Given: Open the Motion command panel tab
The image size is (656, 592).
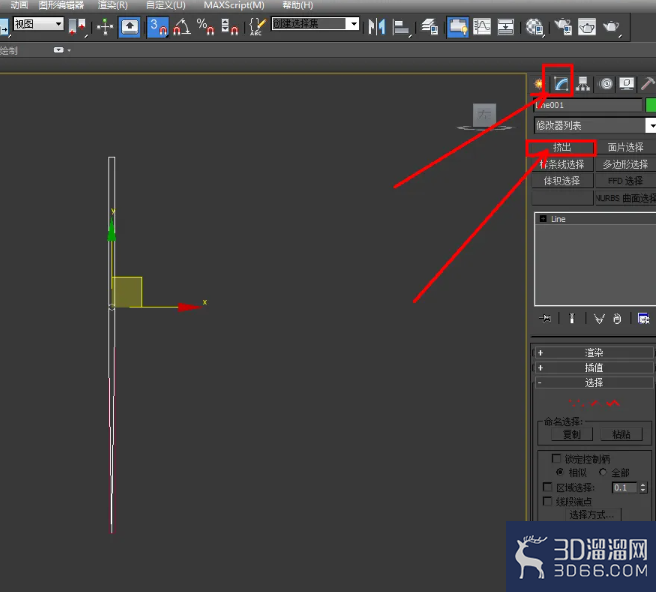Looking at the screenshot, I should [605, 84].
